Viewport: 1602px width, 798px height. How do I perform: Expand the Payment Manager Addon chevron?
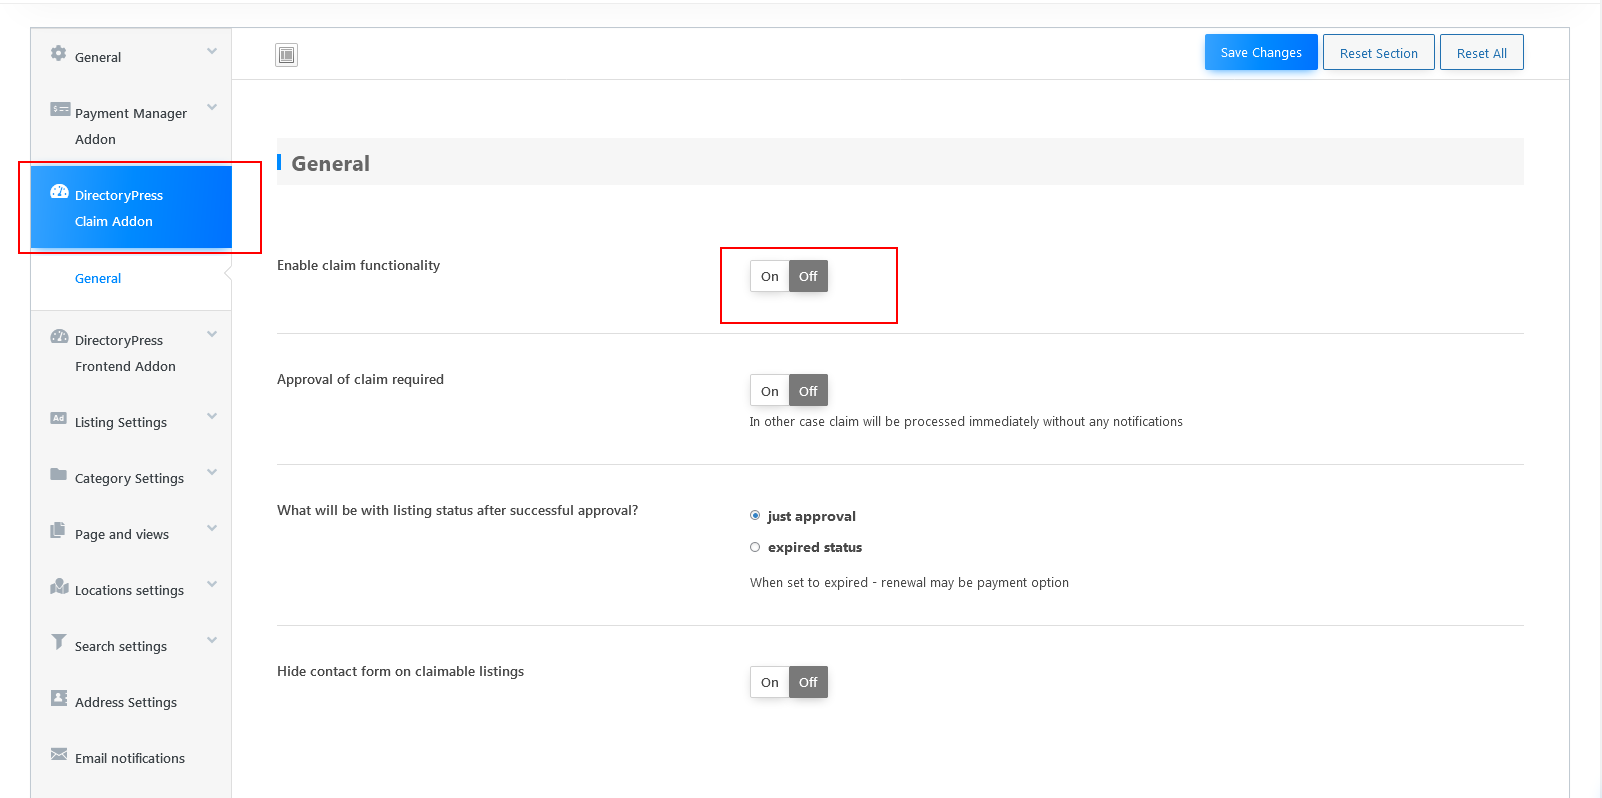pyautogui.click(x=212, y=107)
